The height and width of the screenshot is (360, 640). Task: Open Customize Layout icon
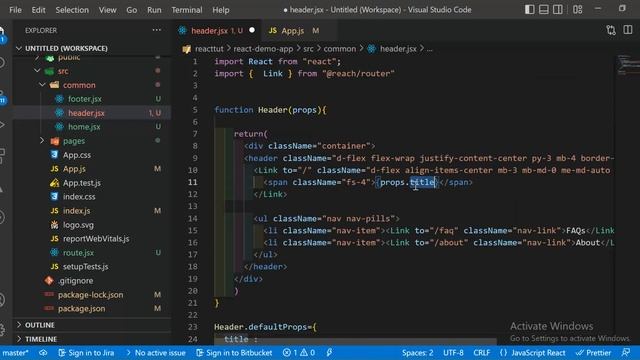pos(578,9)
